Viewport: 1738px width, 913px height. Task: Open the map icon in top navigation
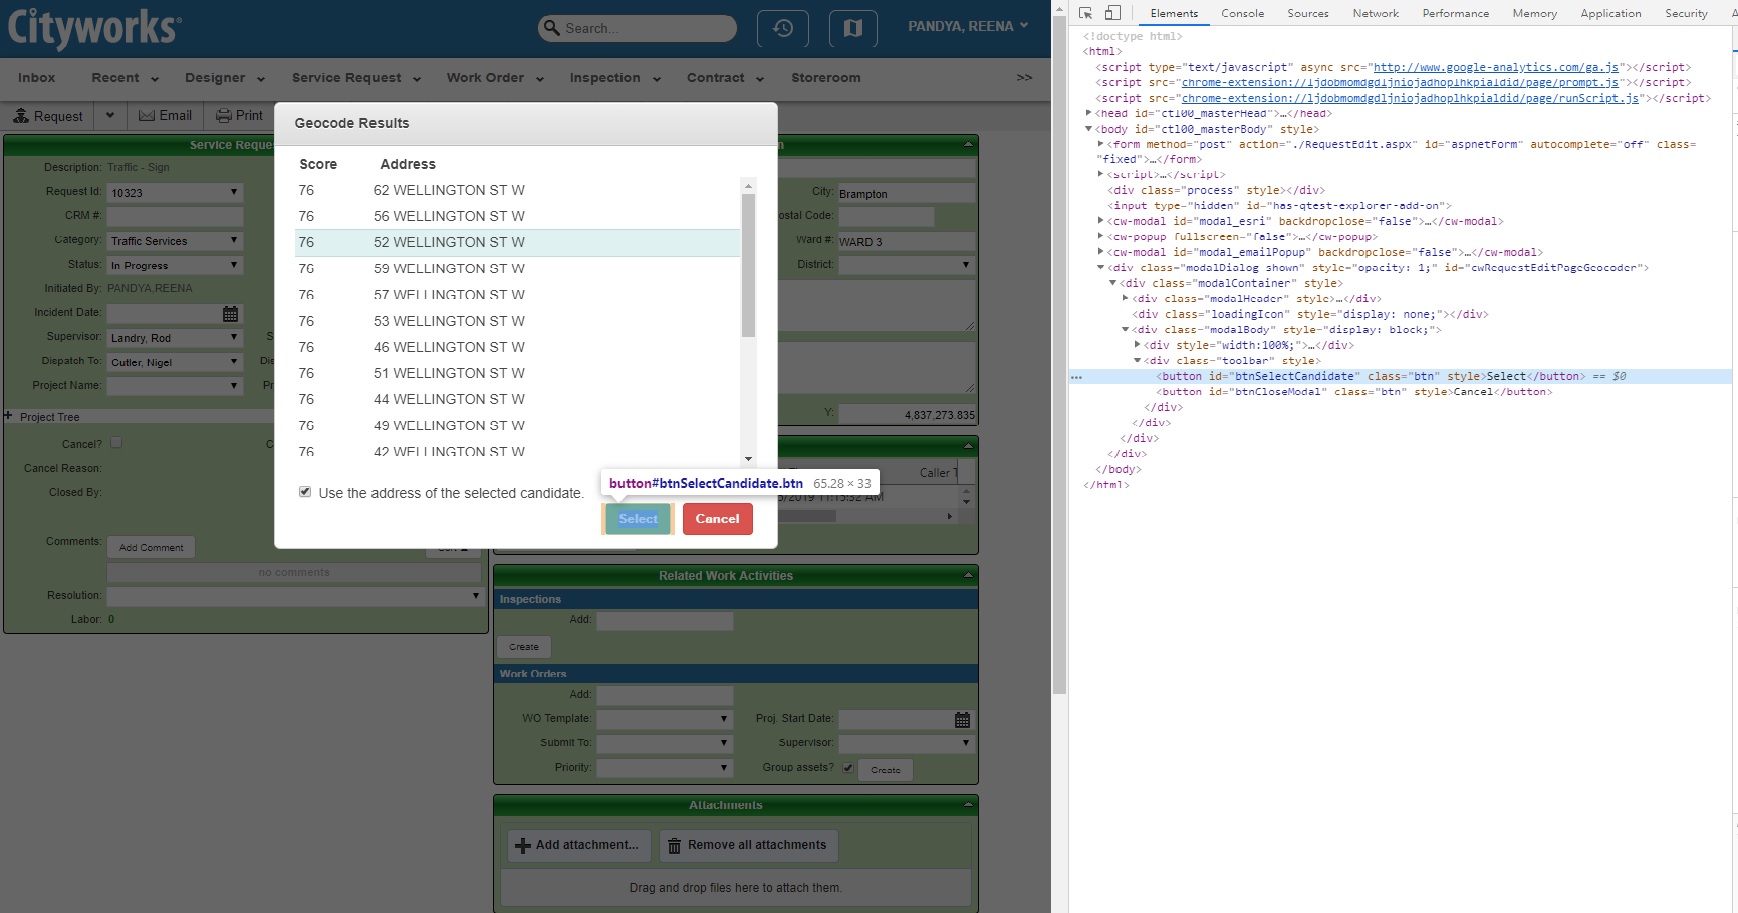pyautogui.click(x=851, y=28)
